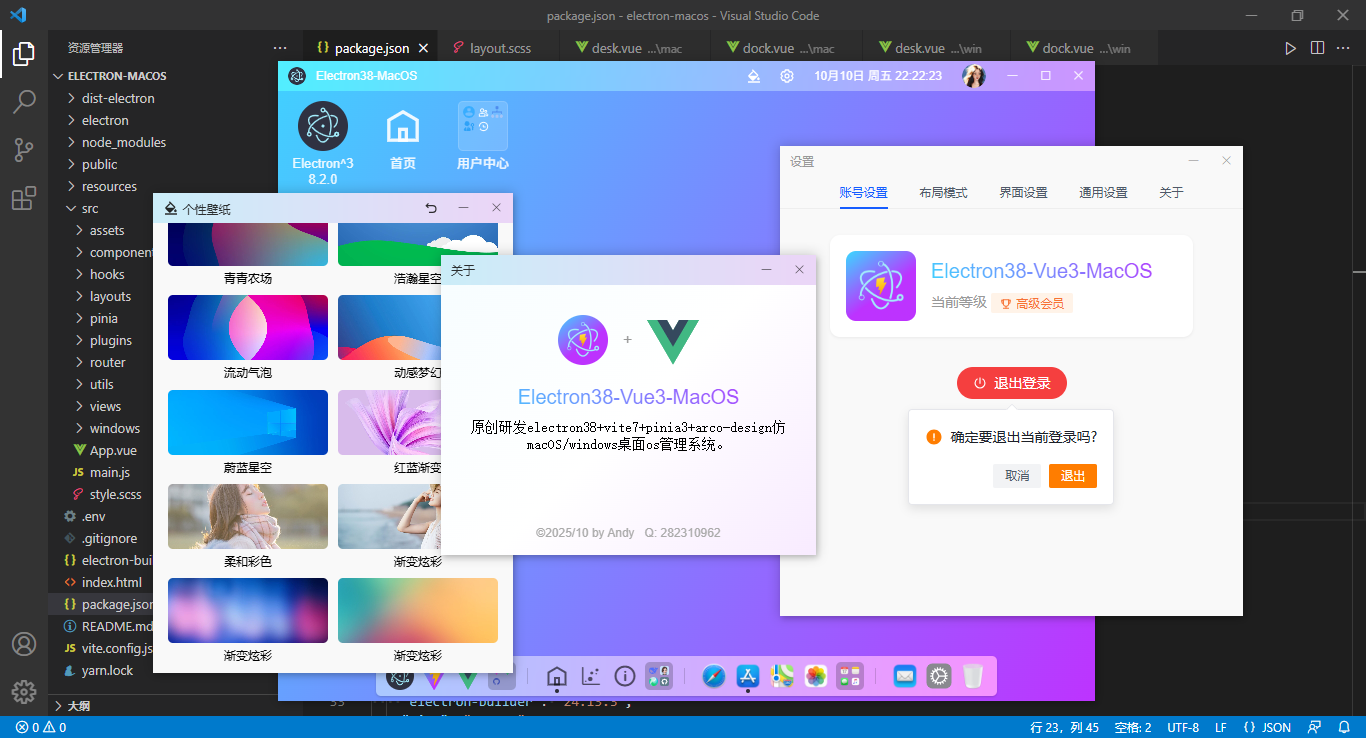Open the App Store icon in the dock
Viewport: 1366px width, 738px height.
(x=748, y=676)
